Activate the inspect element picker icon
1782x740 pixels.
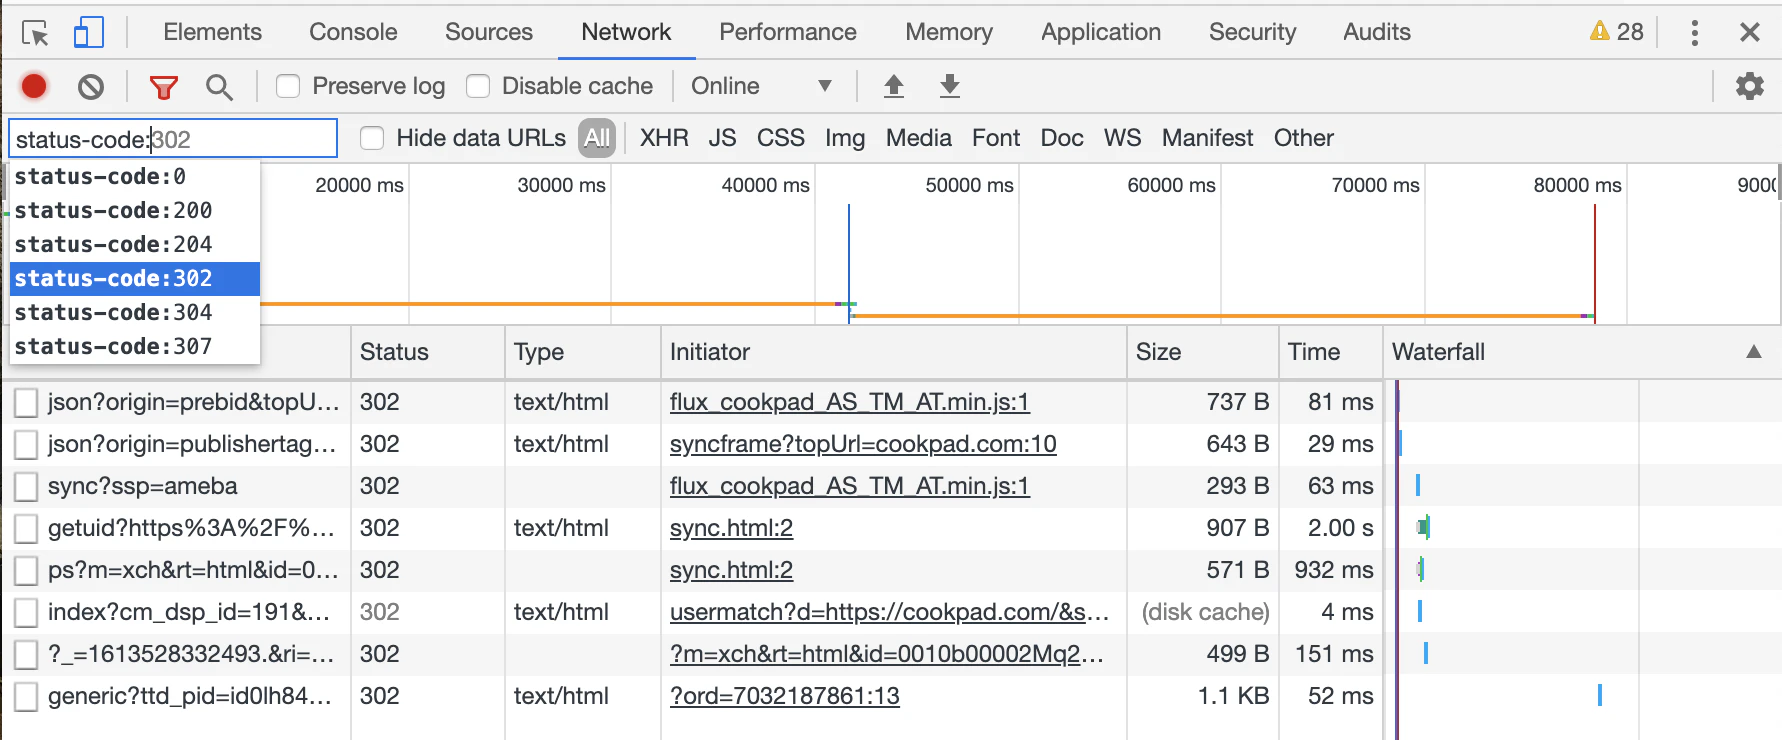(x=35, y=33)
